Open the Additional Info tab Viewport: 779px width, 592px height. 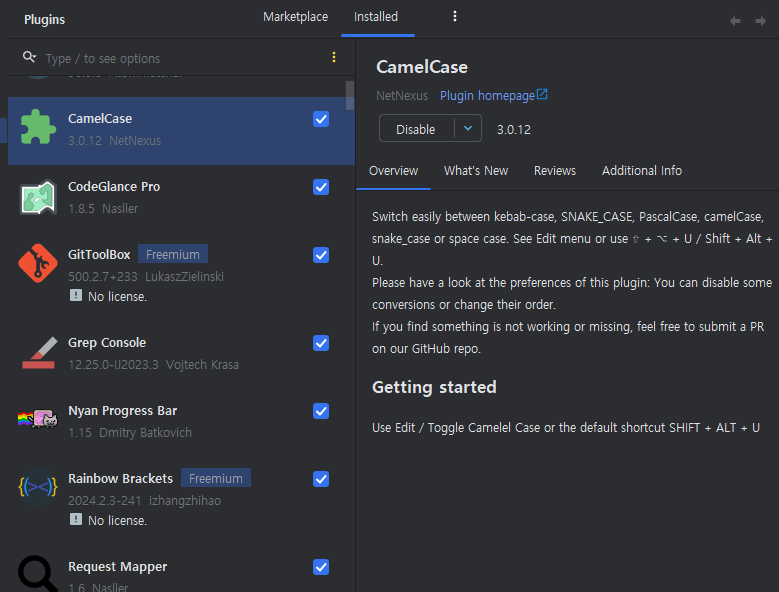coord(641,171)
